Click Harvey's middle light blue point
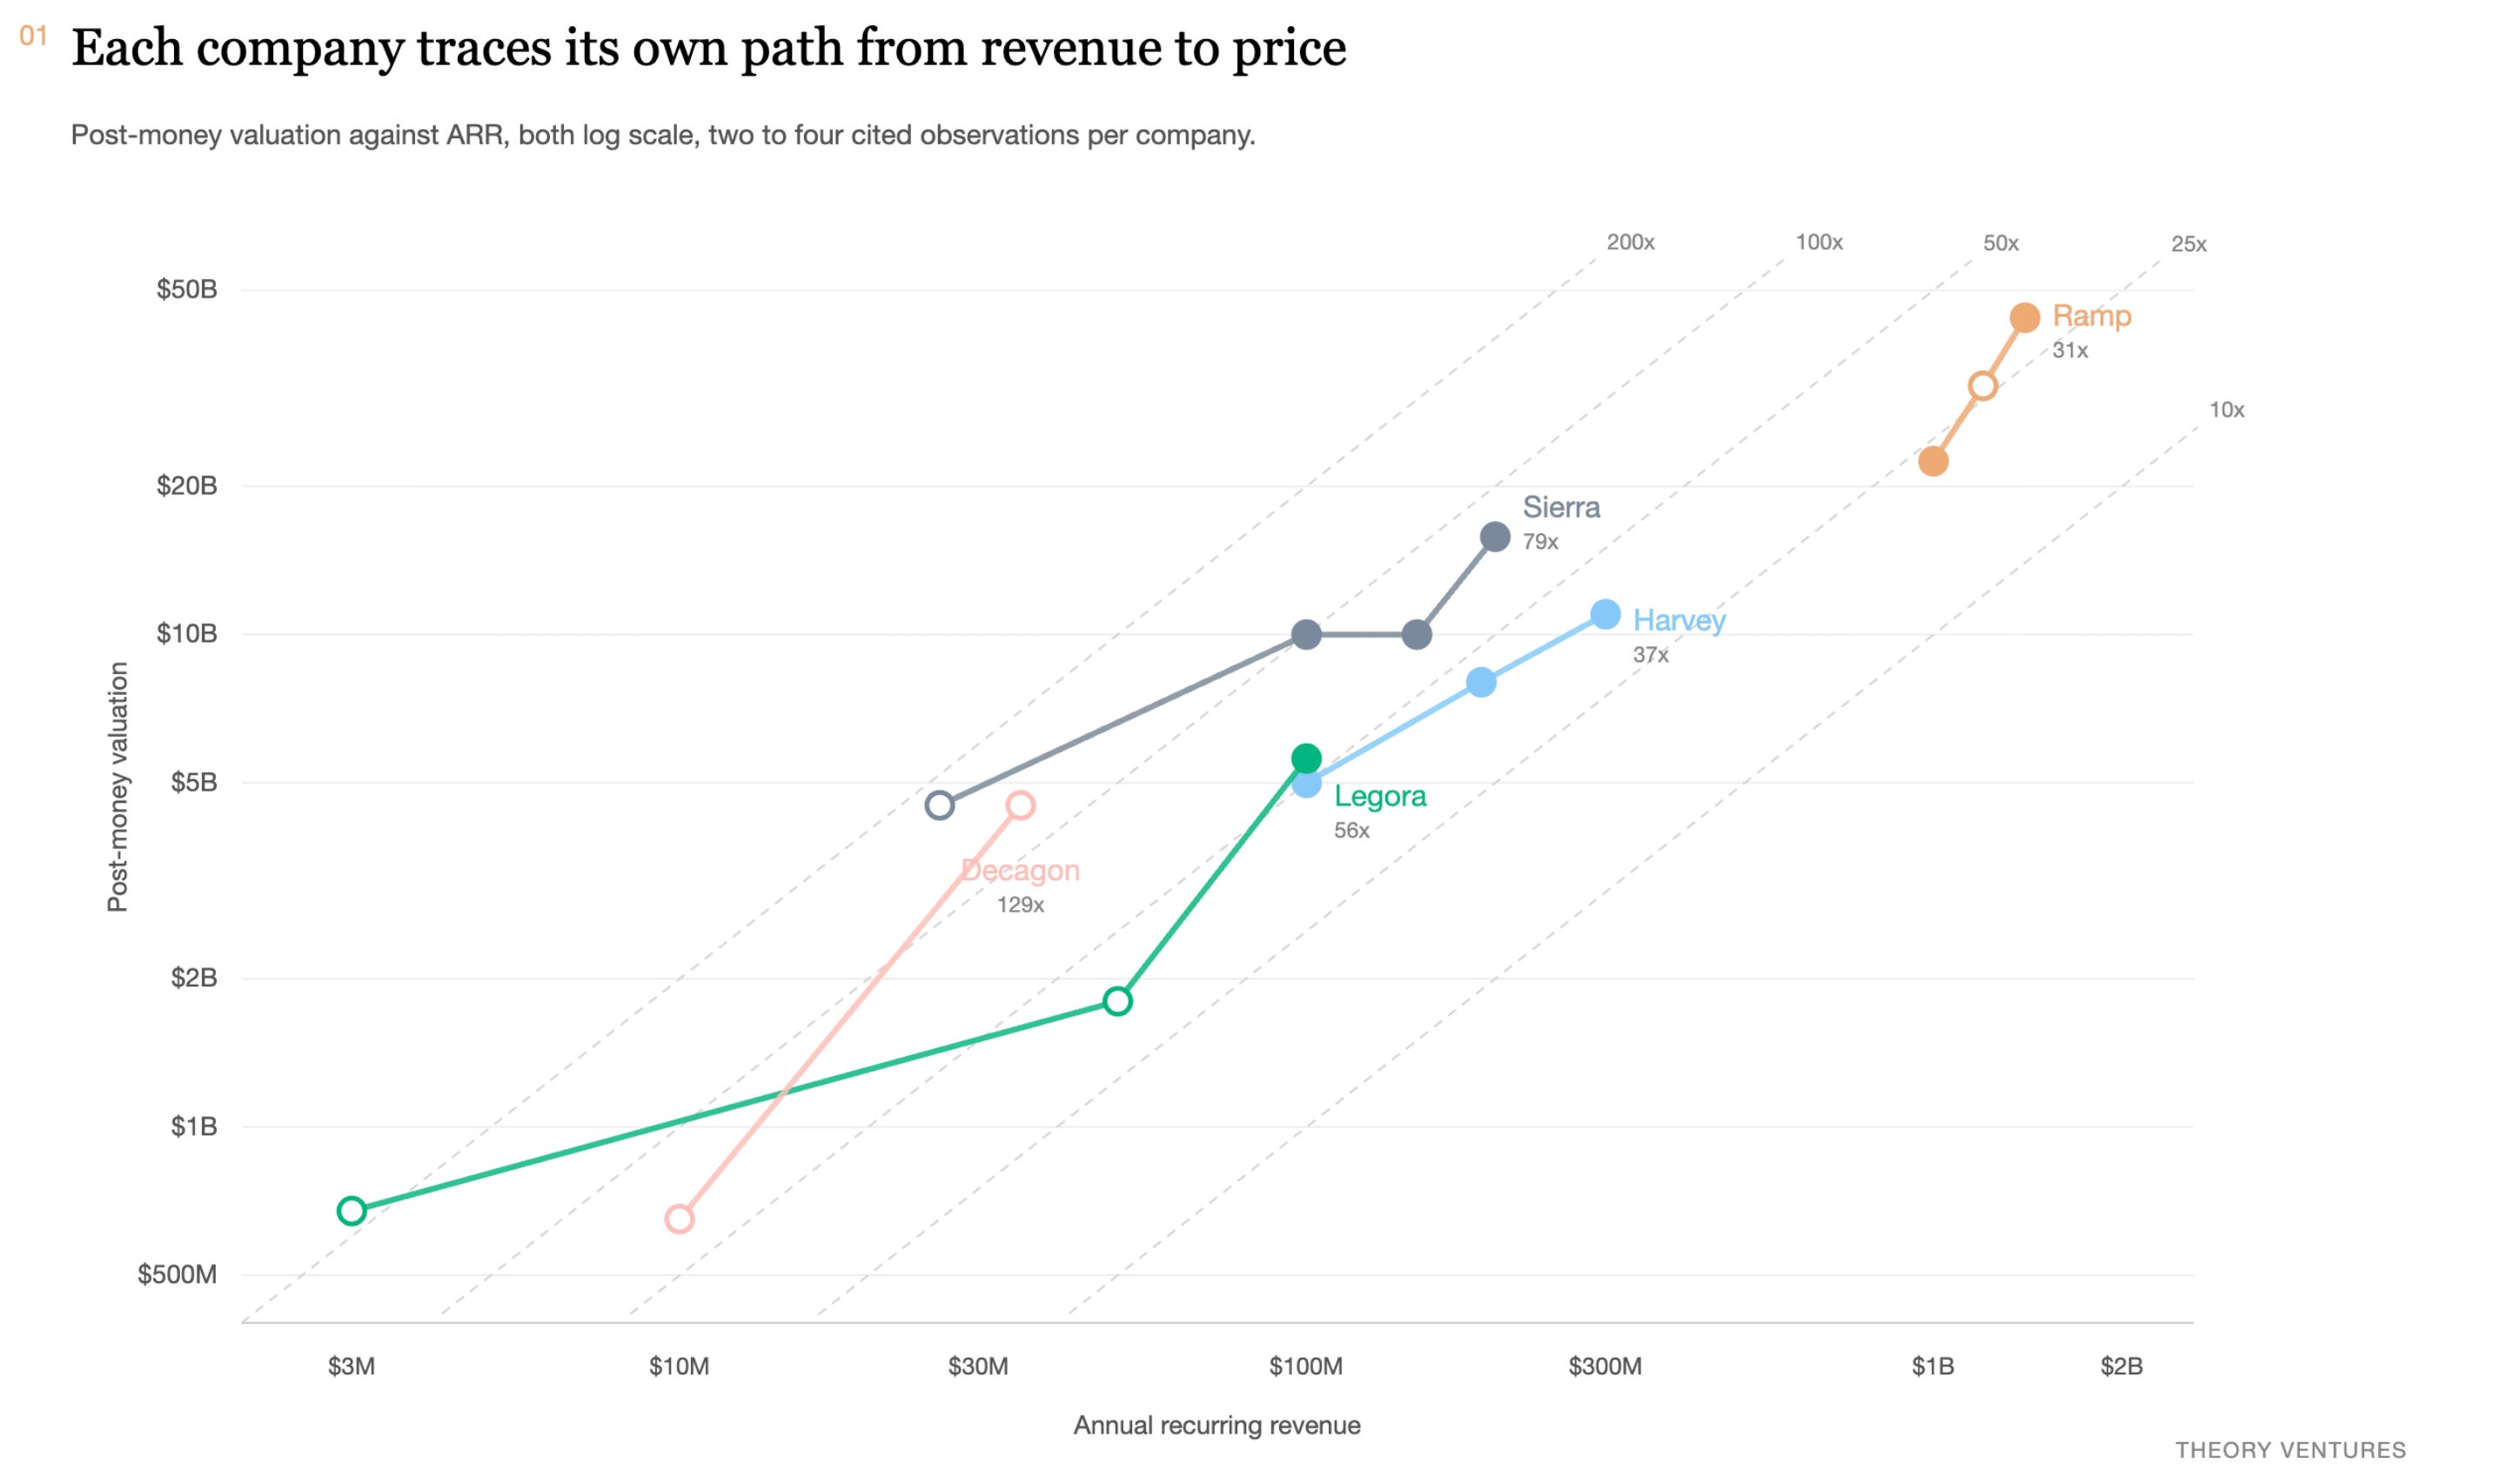Image resolution: width=2513 pixels, height=1484 pixels. coord(1481,682)
